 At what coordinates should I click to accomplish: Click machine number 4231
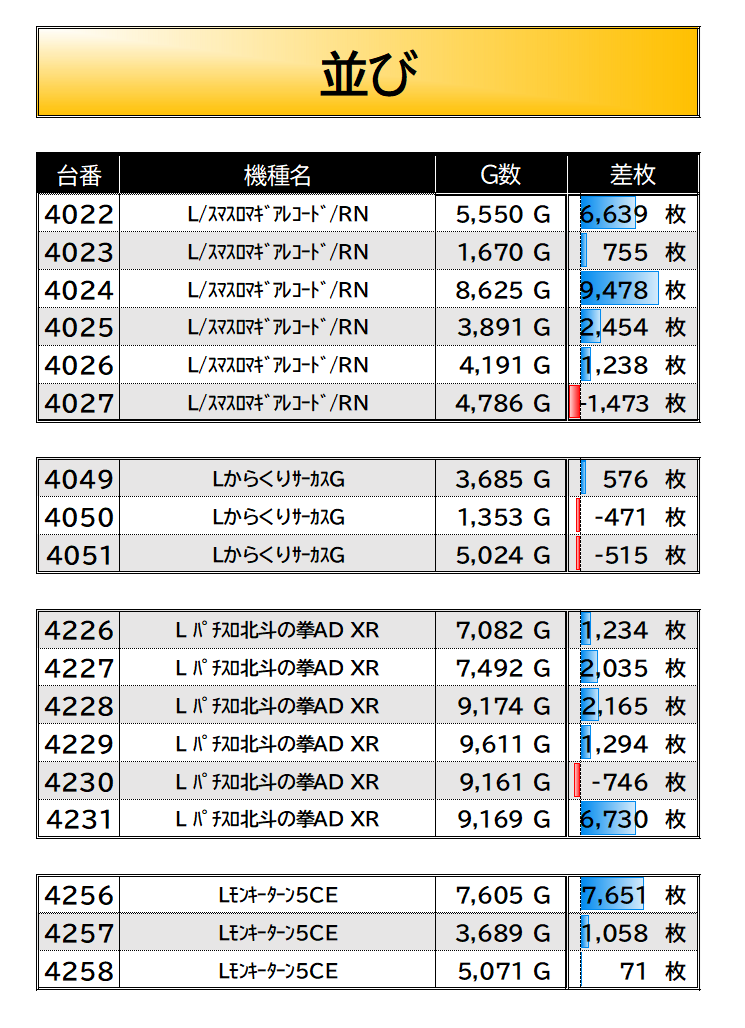point(79,819)
